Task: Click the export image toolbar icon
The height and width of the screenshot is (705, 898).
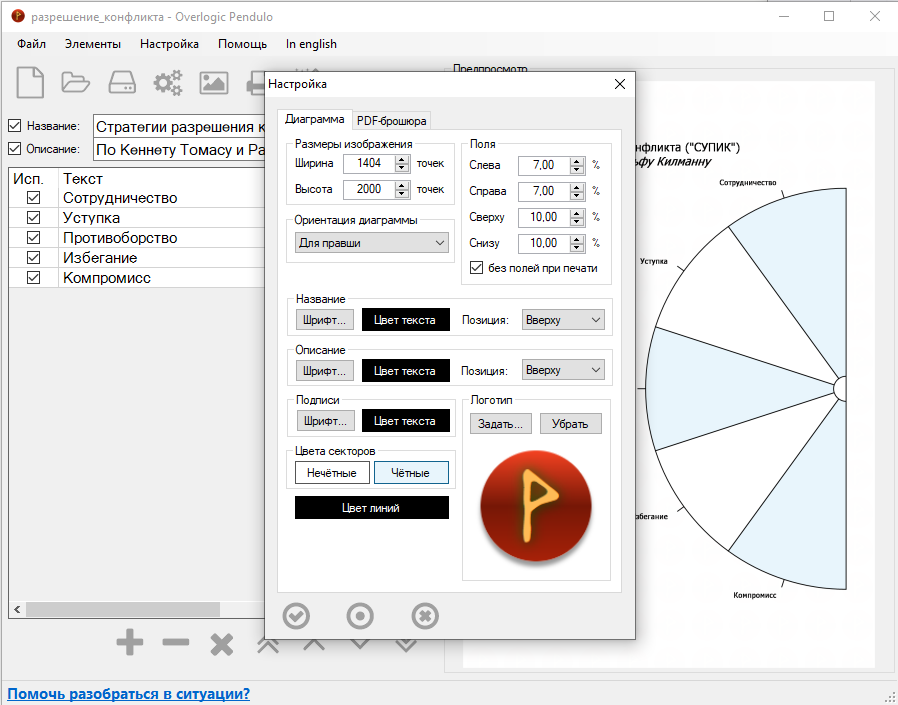Action: 213,82
